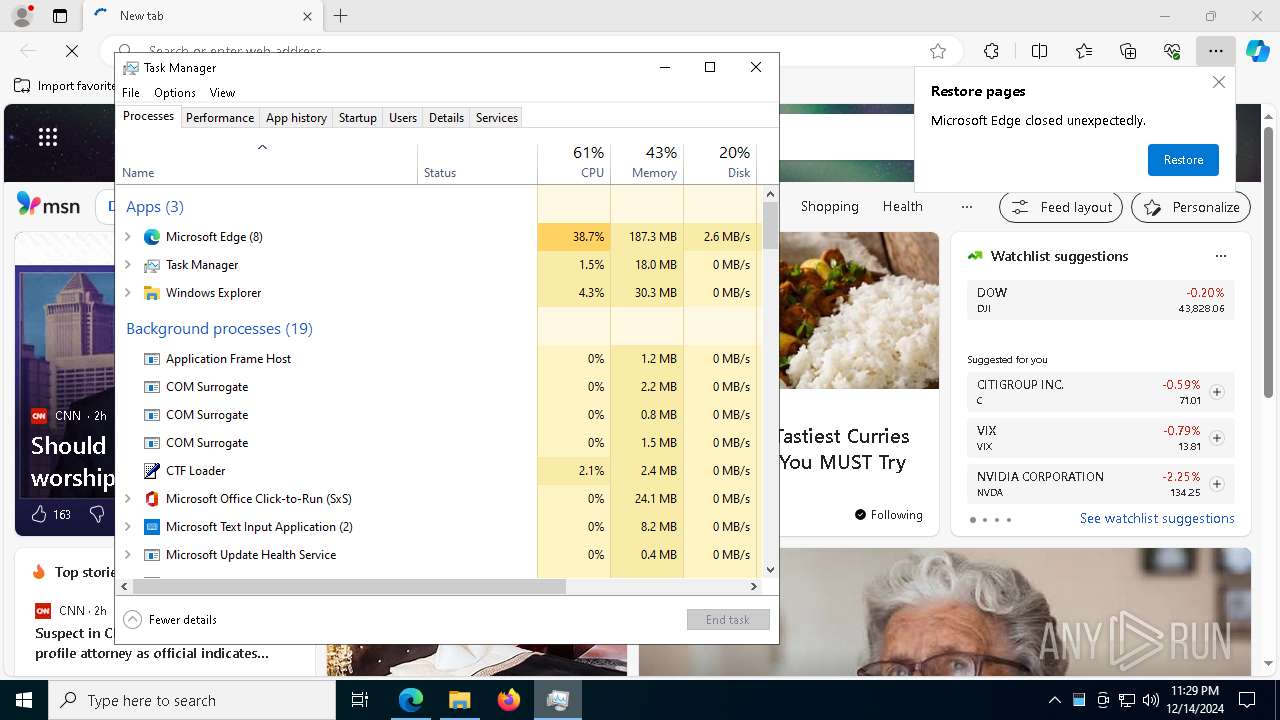Viewport: 1280px width, 720px height.
Task: Open See watchlist suggestions link
Action: coord(1157,518)
